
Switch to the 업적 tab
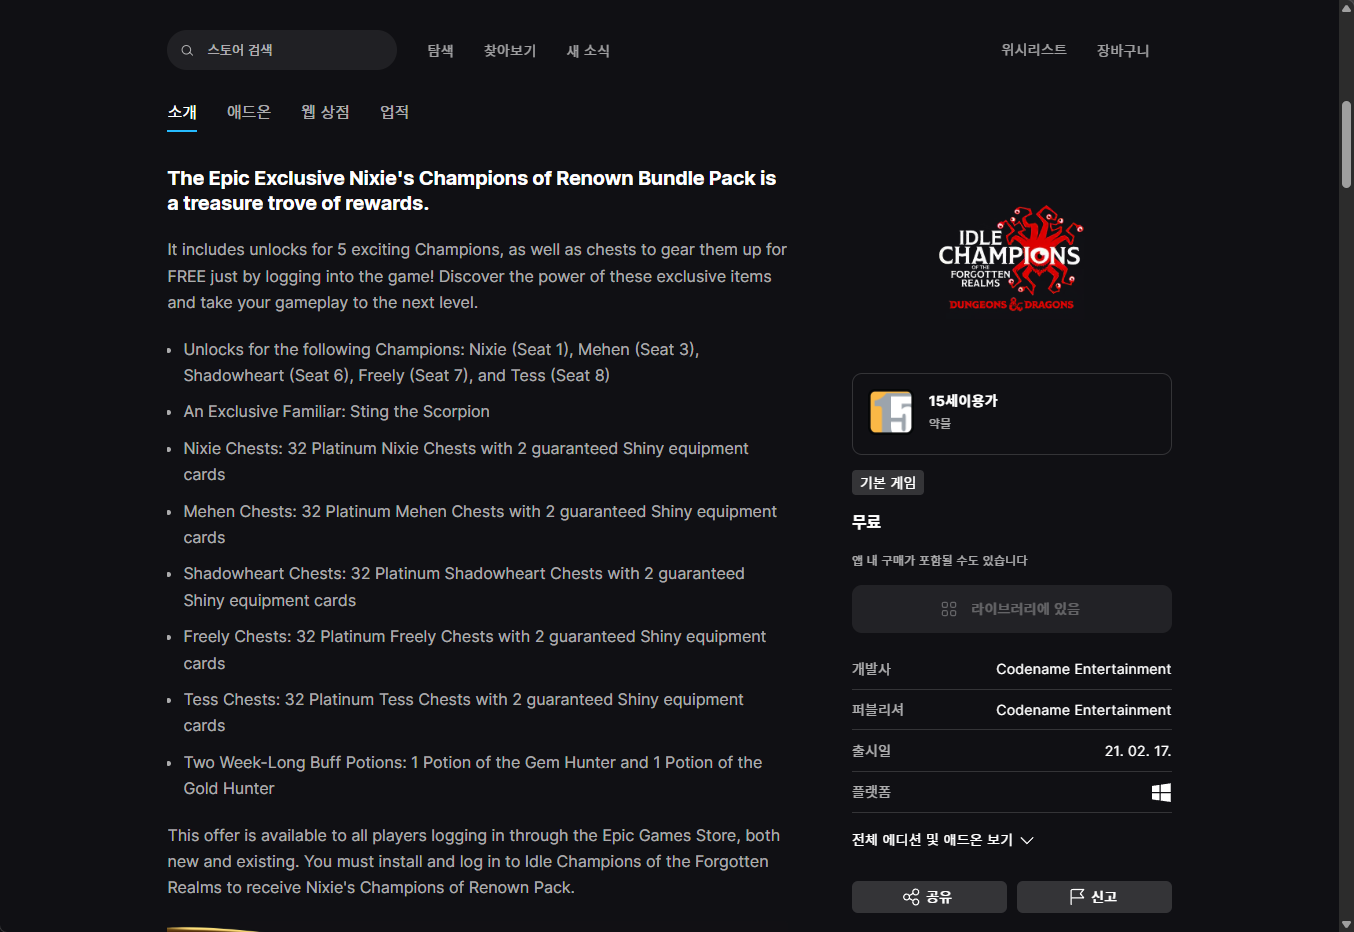395,112
